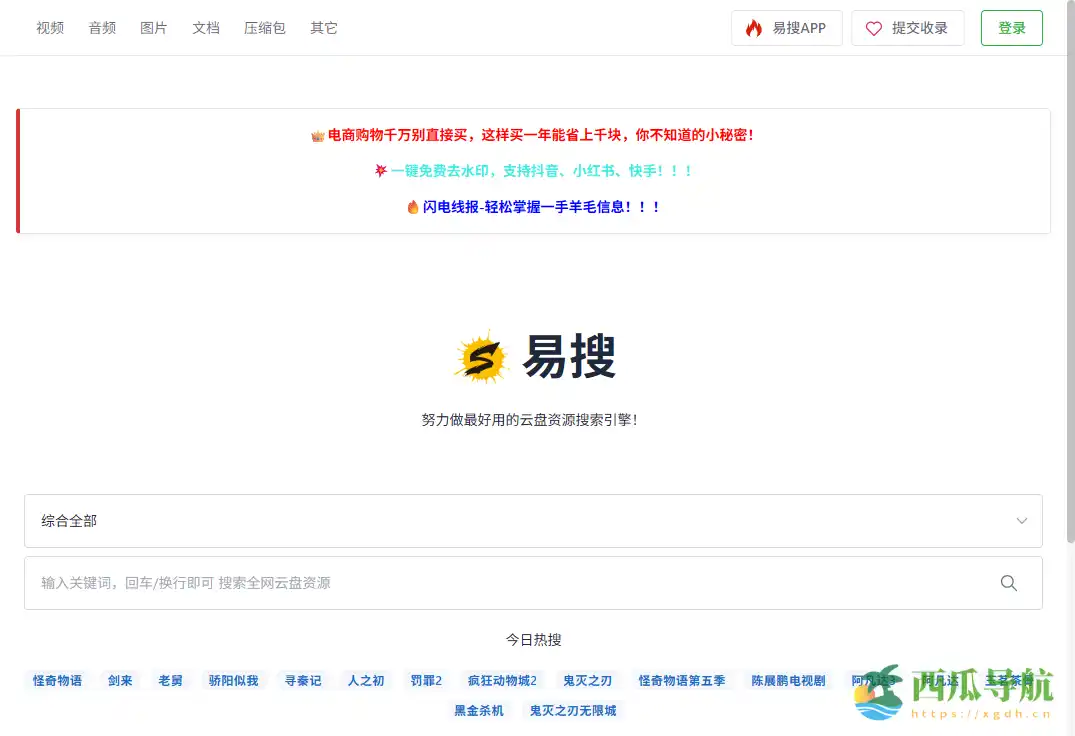The width and height of the screenshot is (1075, 736).
Task: Click the 鬼灭之刃 hot search tag
Action: click(586, 680)
